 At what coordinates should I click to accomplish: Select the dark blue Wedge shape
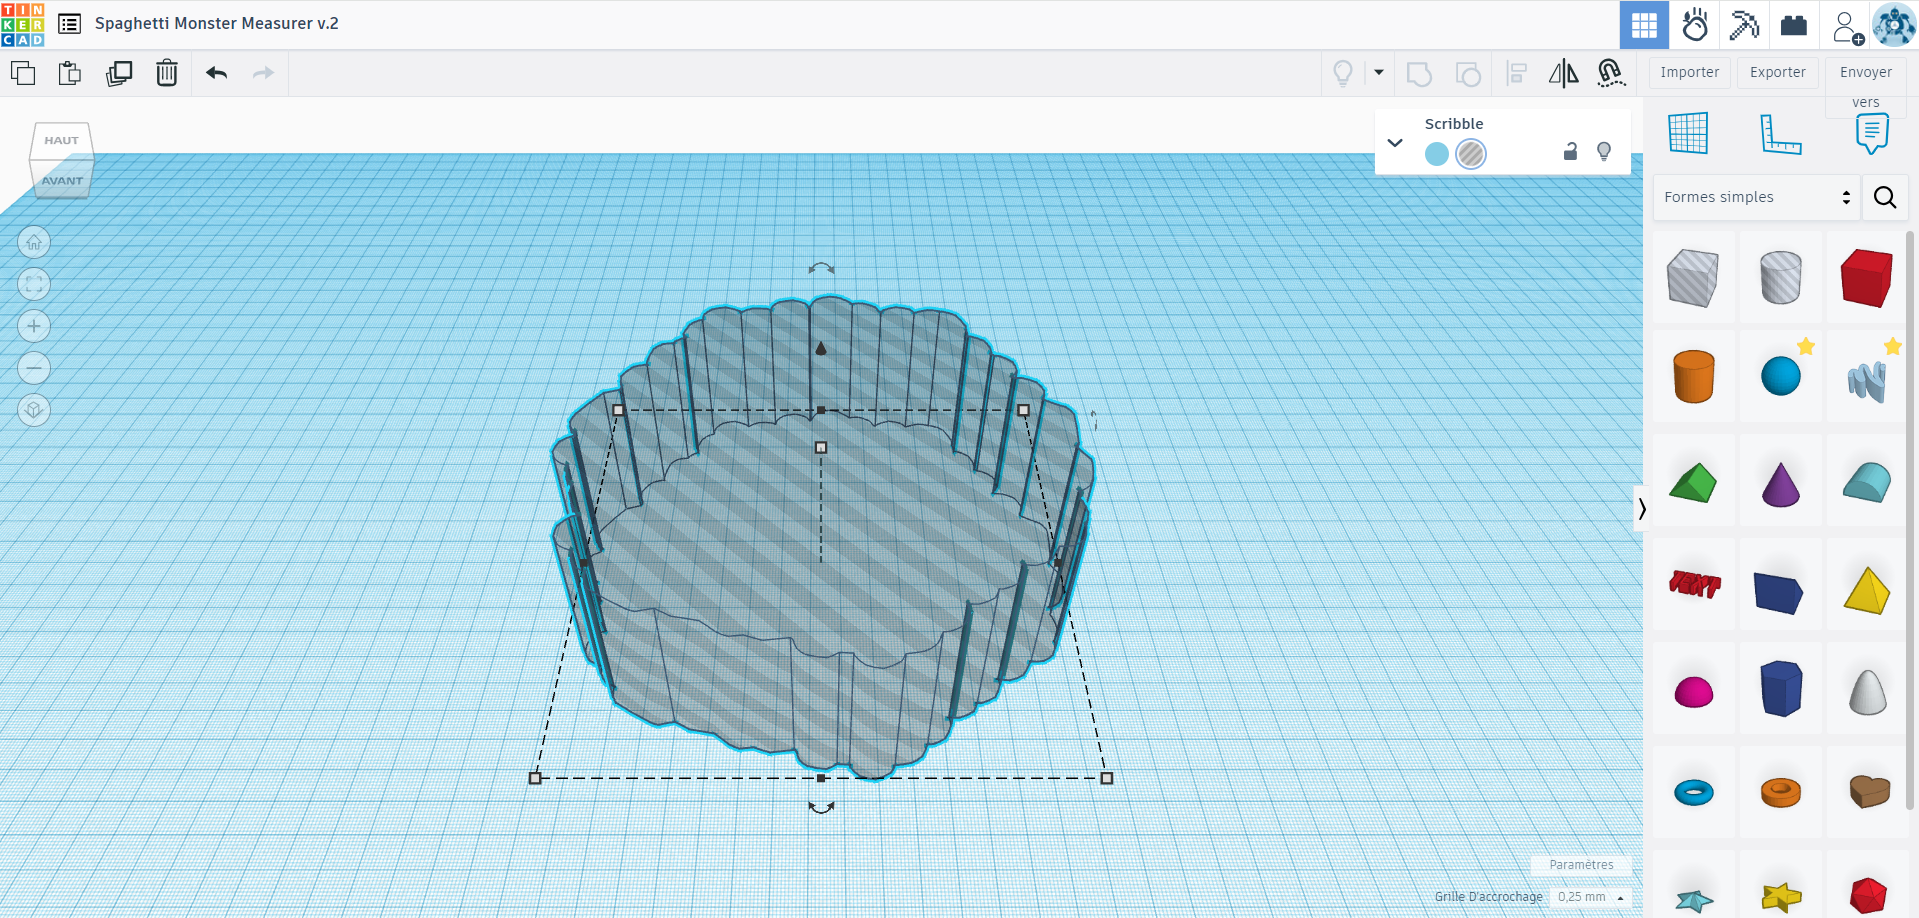[1779, 592]
